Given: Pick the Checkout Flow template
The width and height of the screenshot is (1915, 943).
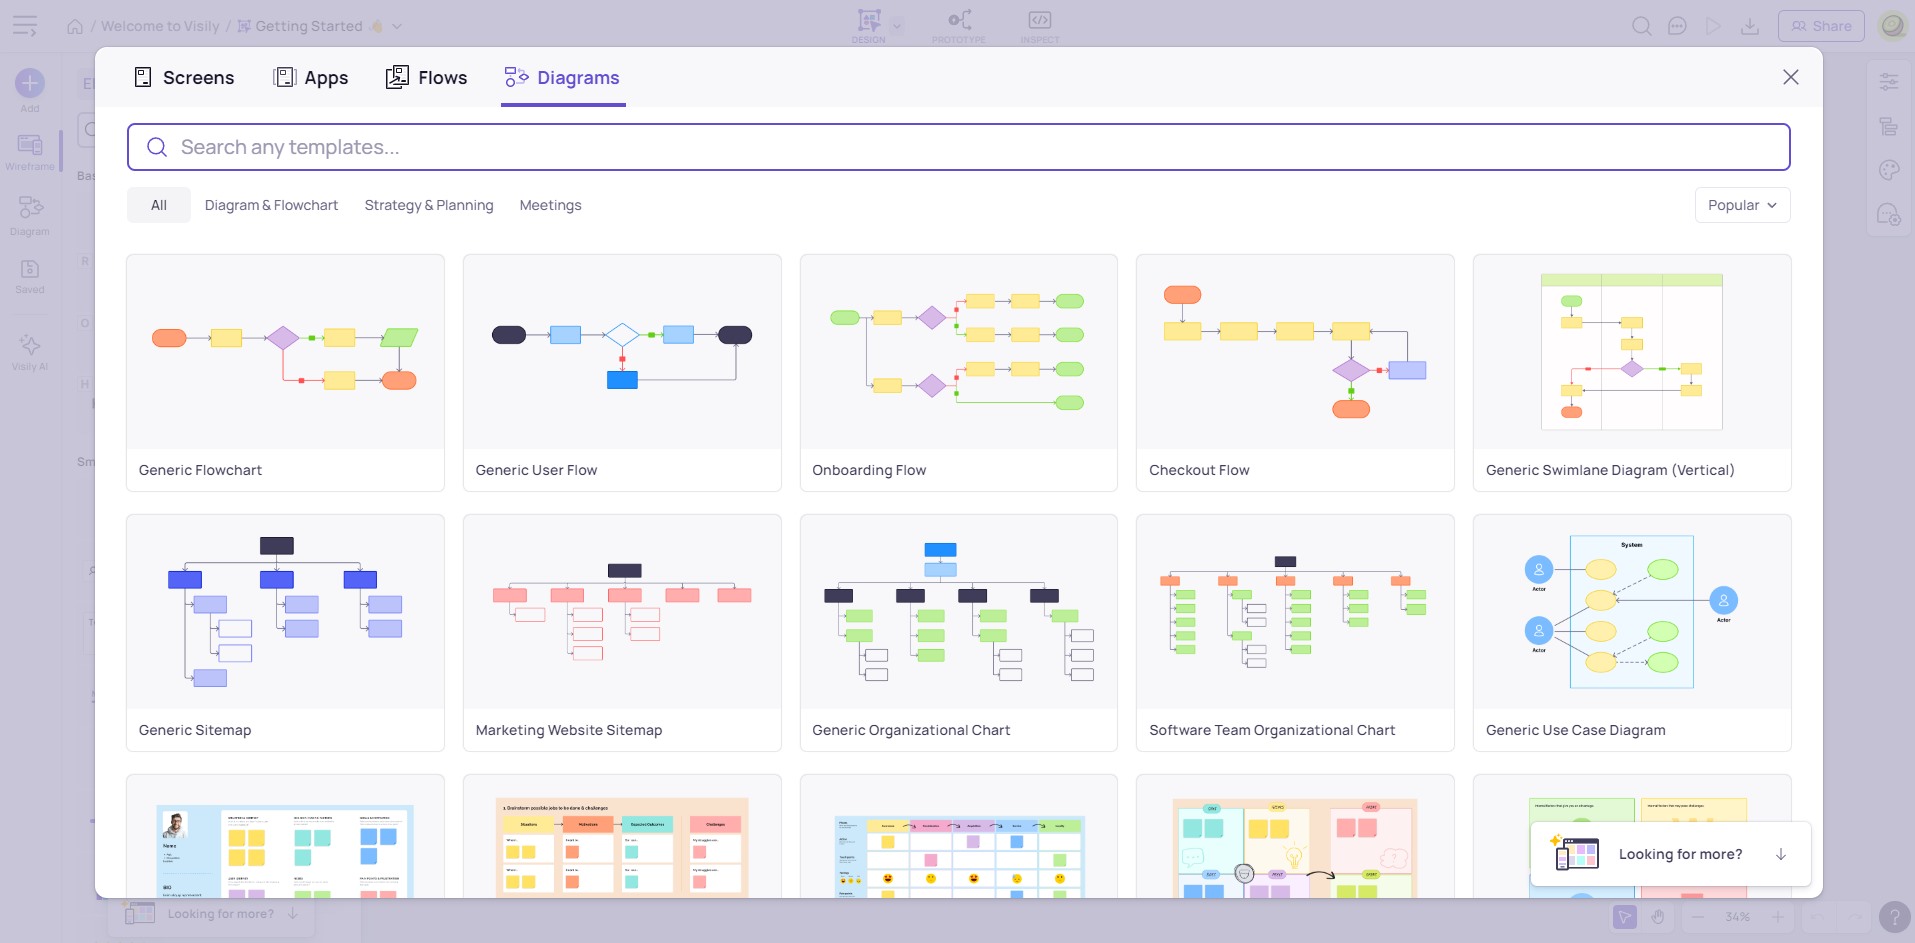Looking at the screenshot, I should coord(1295,372).
